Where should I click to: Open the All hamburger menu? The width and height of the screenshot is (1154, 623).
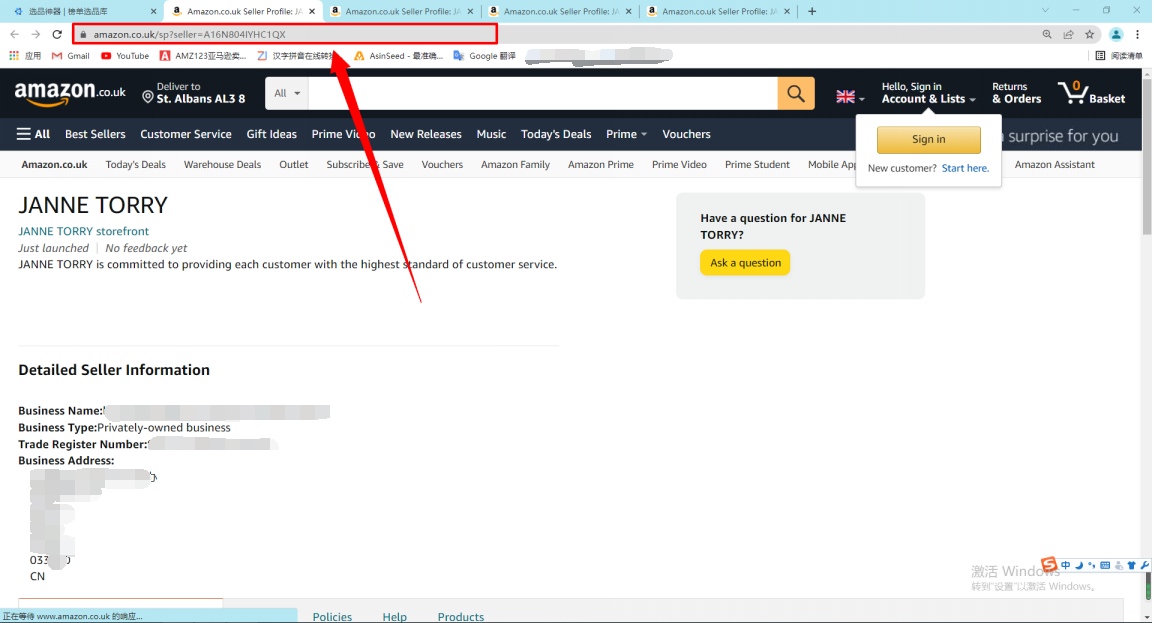(x=33, y=134)
